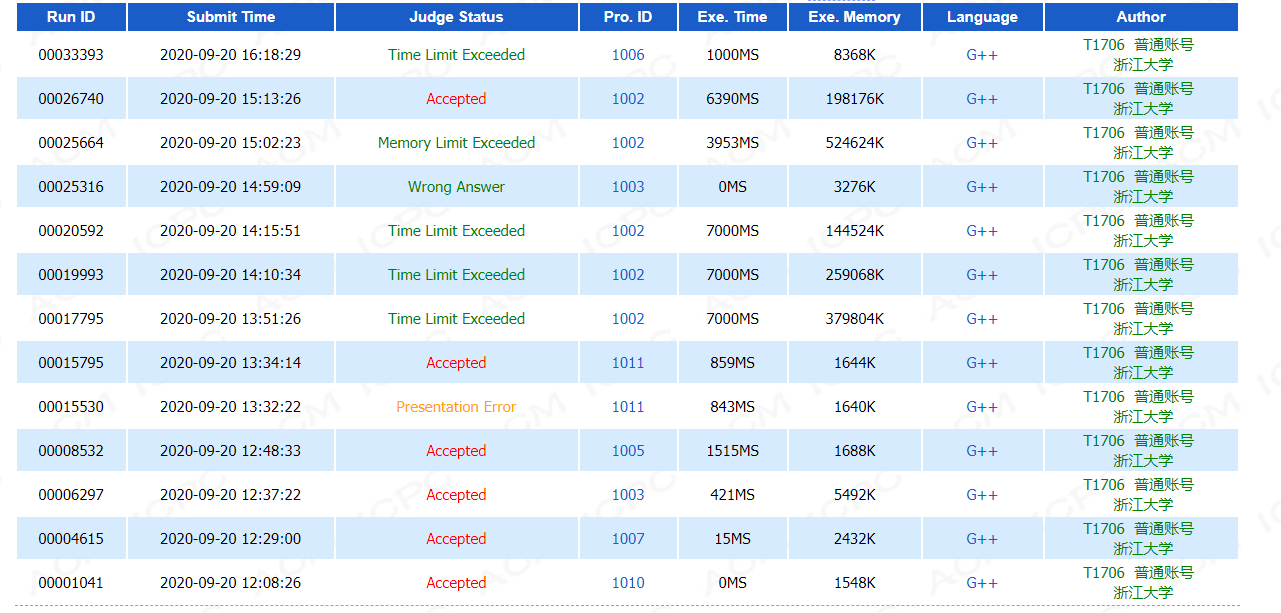Select problem 1005 link

click(x=628, y=451)
